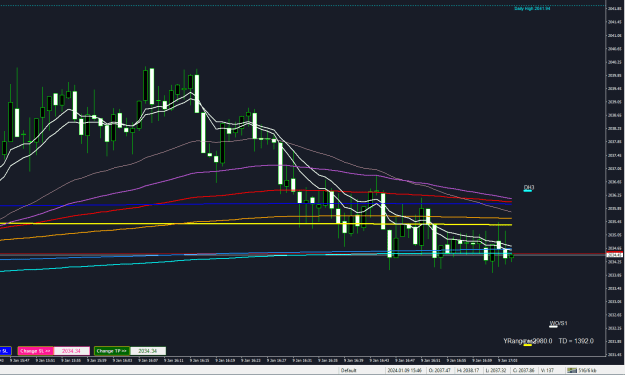Click the Daily High label at top

pyautogui.click(x=532, y=8)
